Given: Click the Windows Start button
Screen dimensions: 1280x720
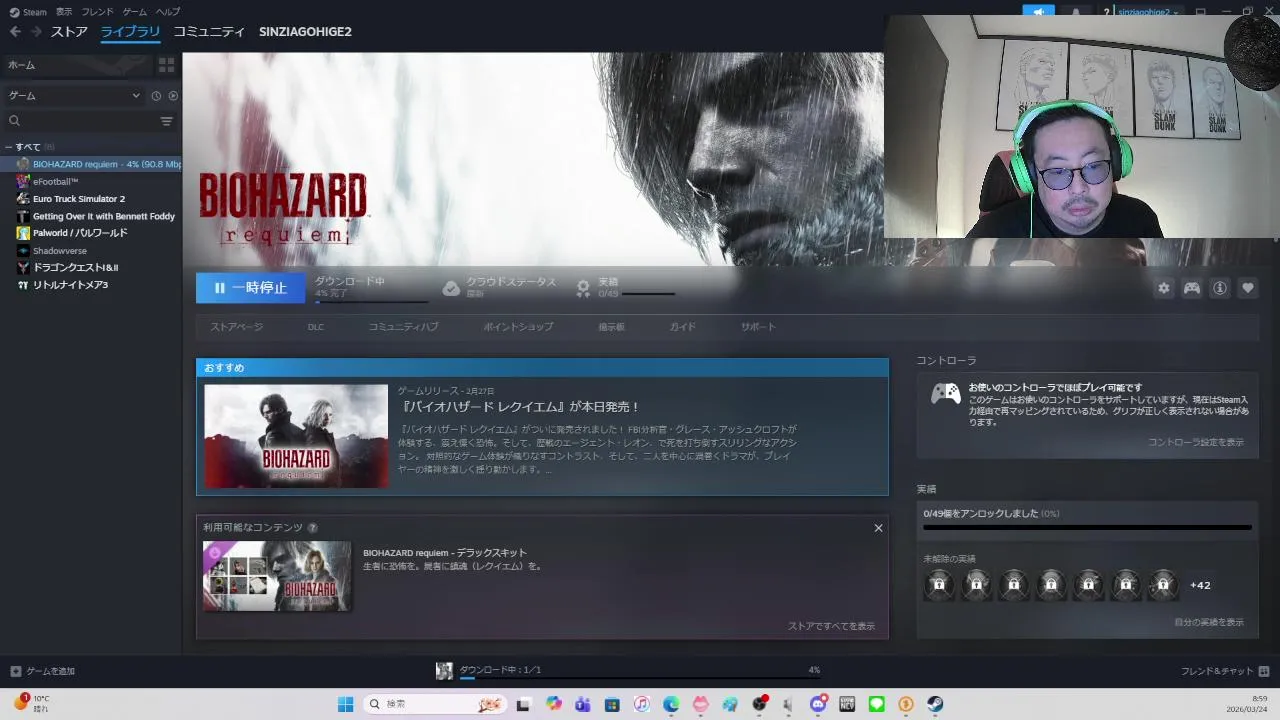Looking at the screenshot, I should coord(345,704).
